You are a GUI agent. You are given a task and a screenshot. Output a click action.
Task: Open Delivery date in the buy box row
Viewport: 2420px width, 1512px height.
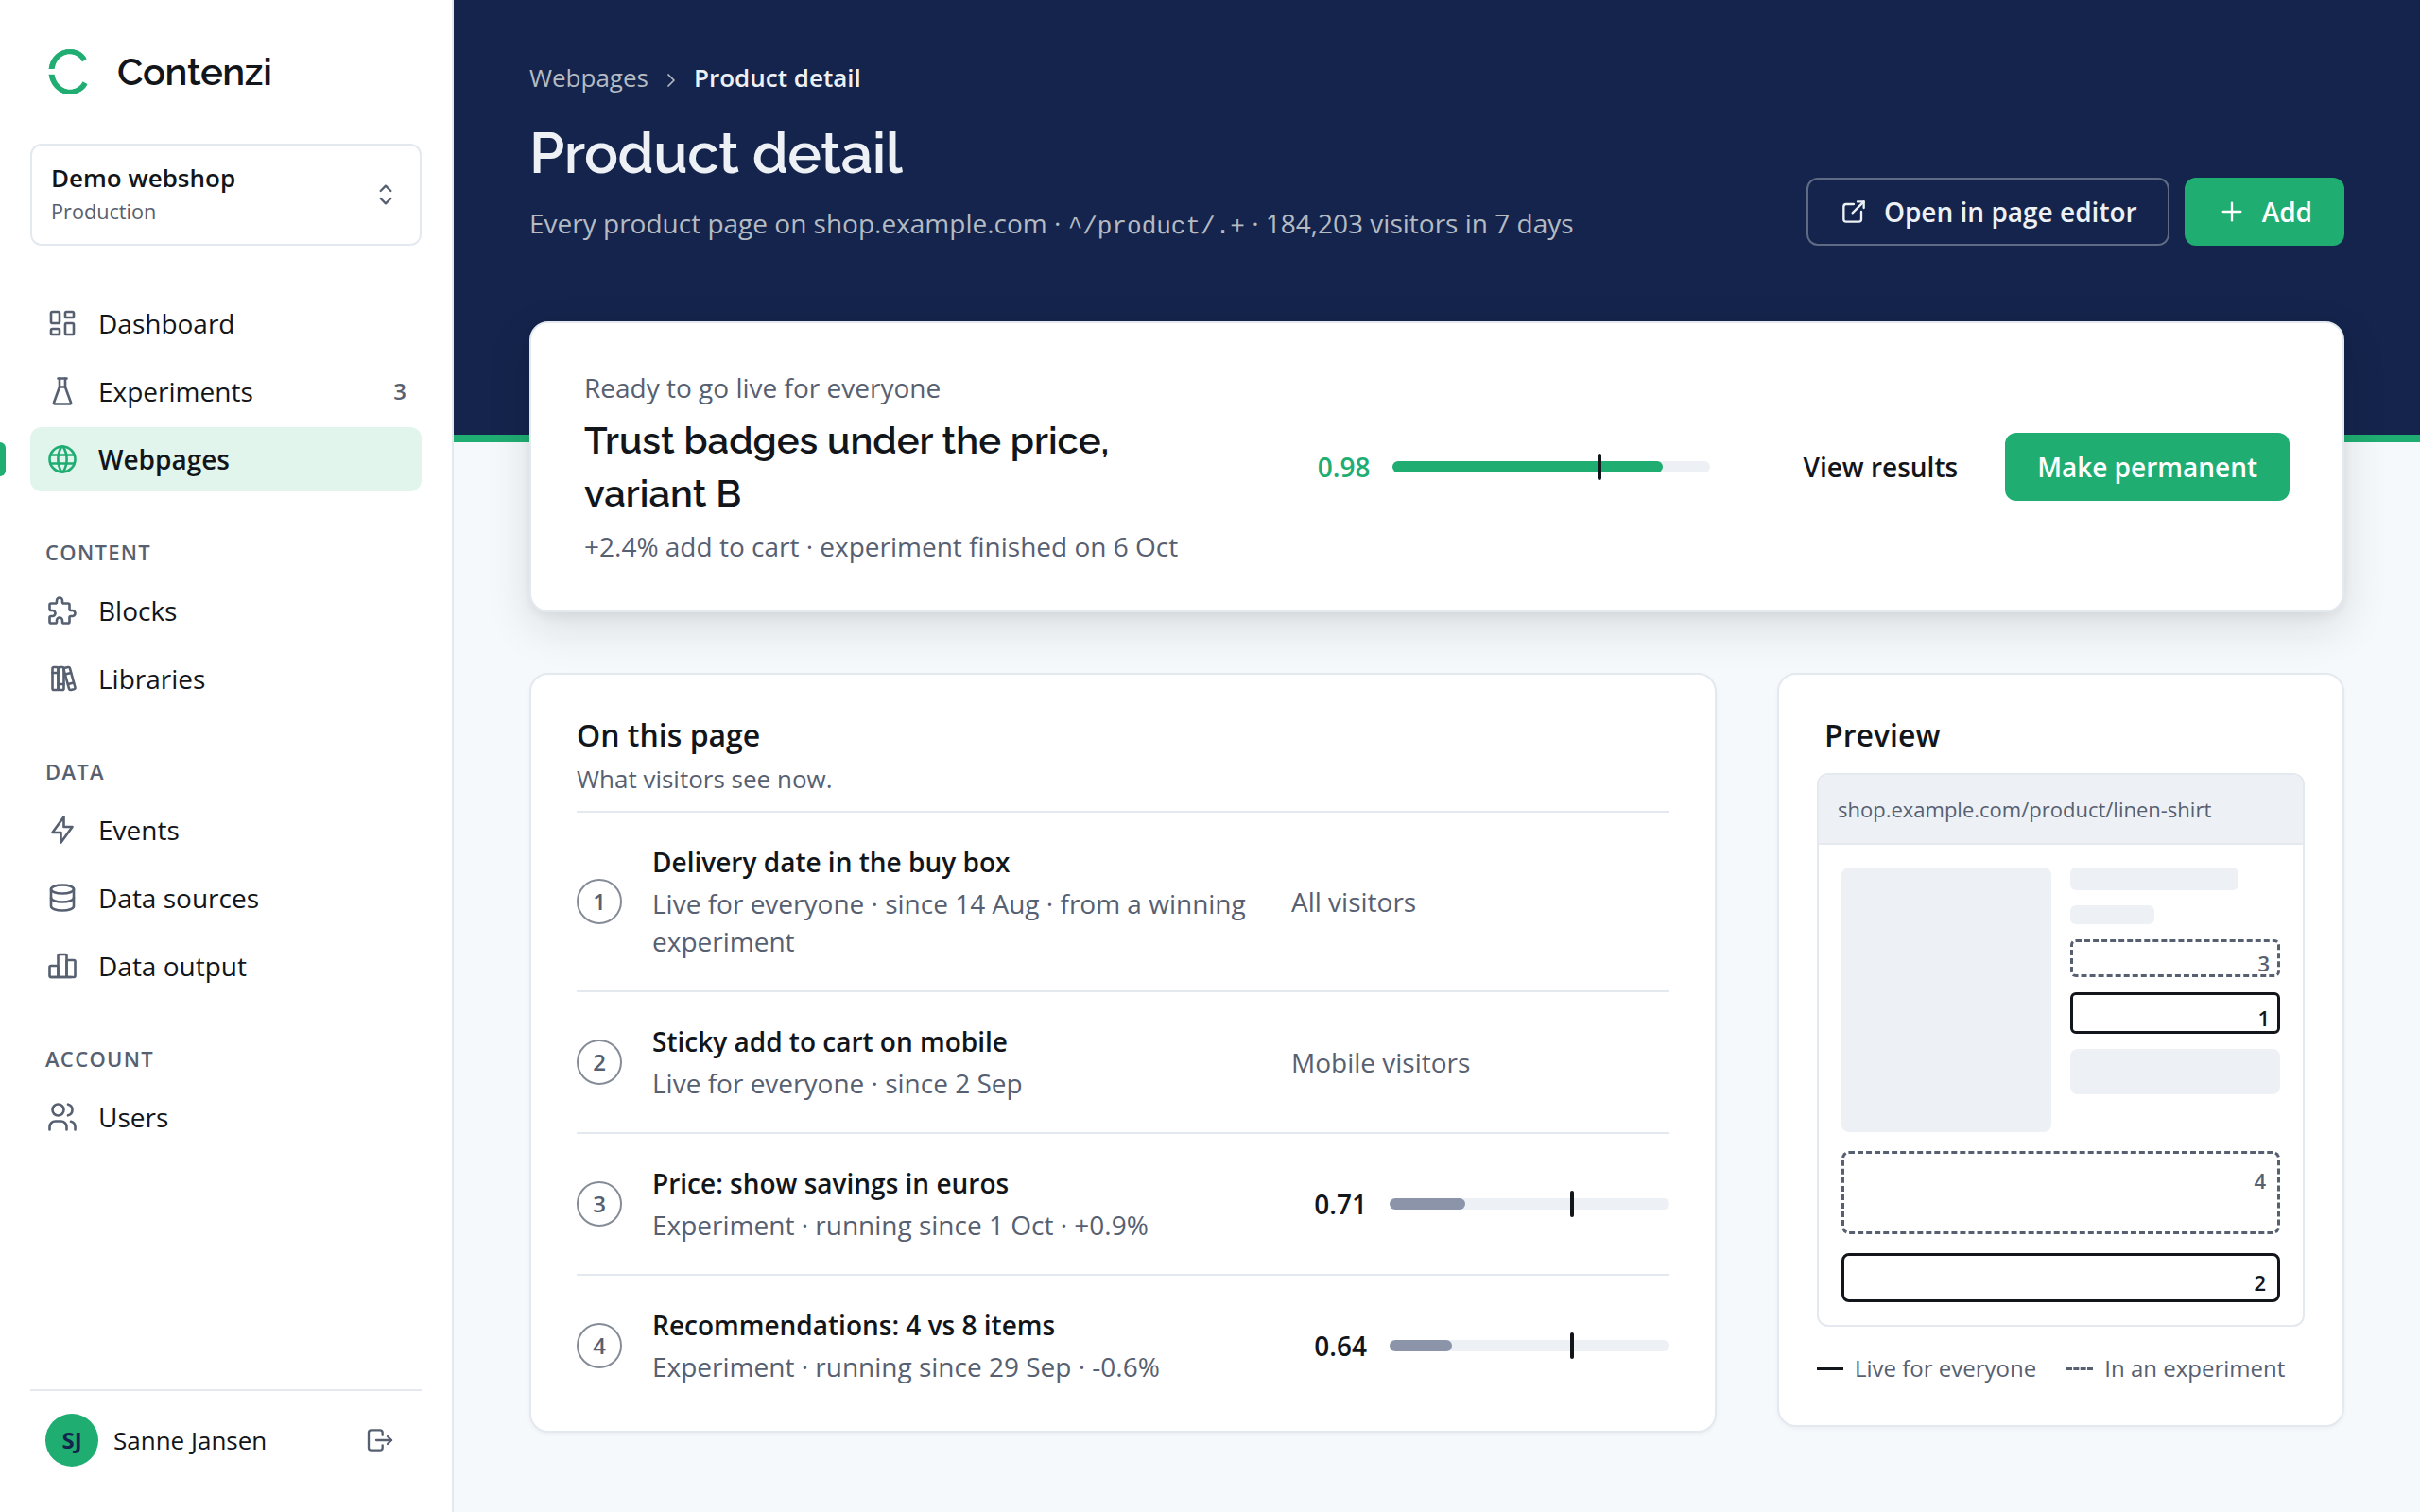1123,902
